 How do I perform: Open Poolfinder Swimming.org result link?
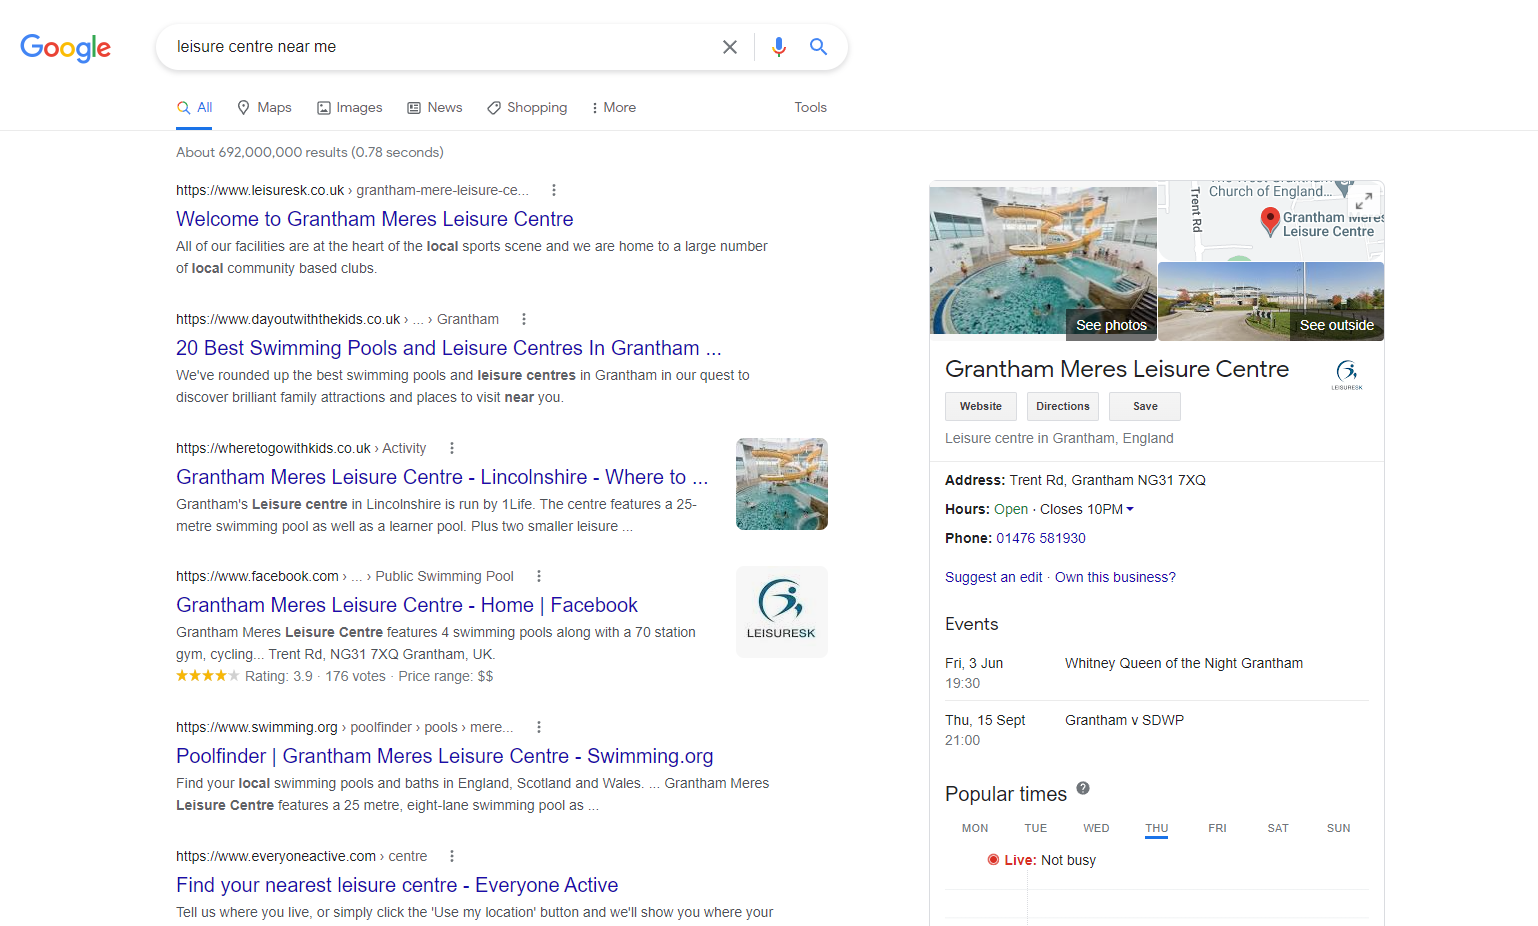pos(445,756)
